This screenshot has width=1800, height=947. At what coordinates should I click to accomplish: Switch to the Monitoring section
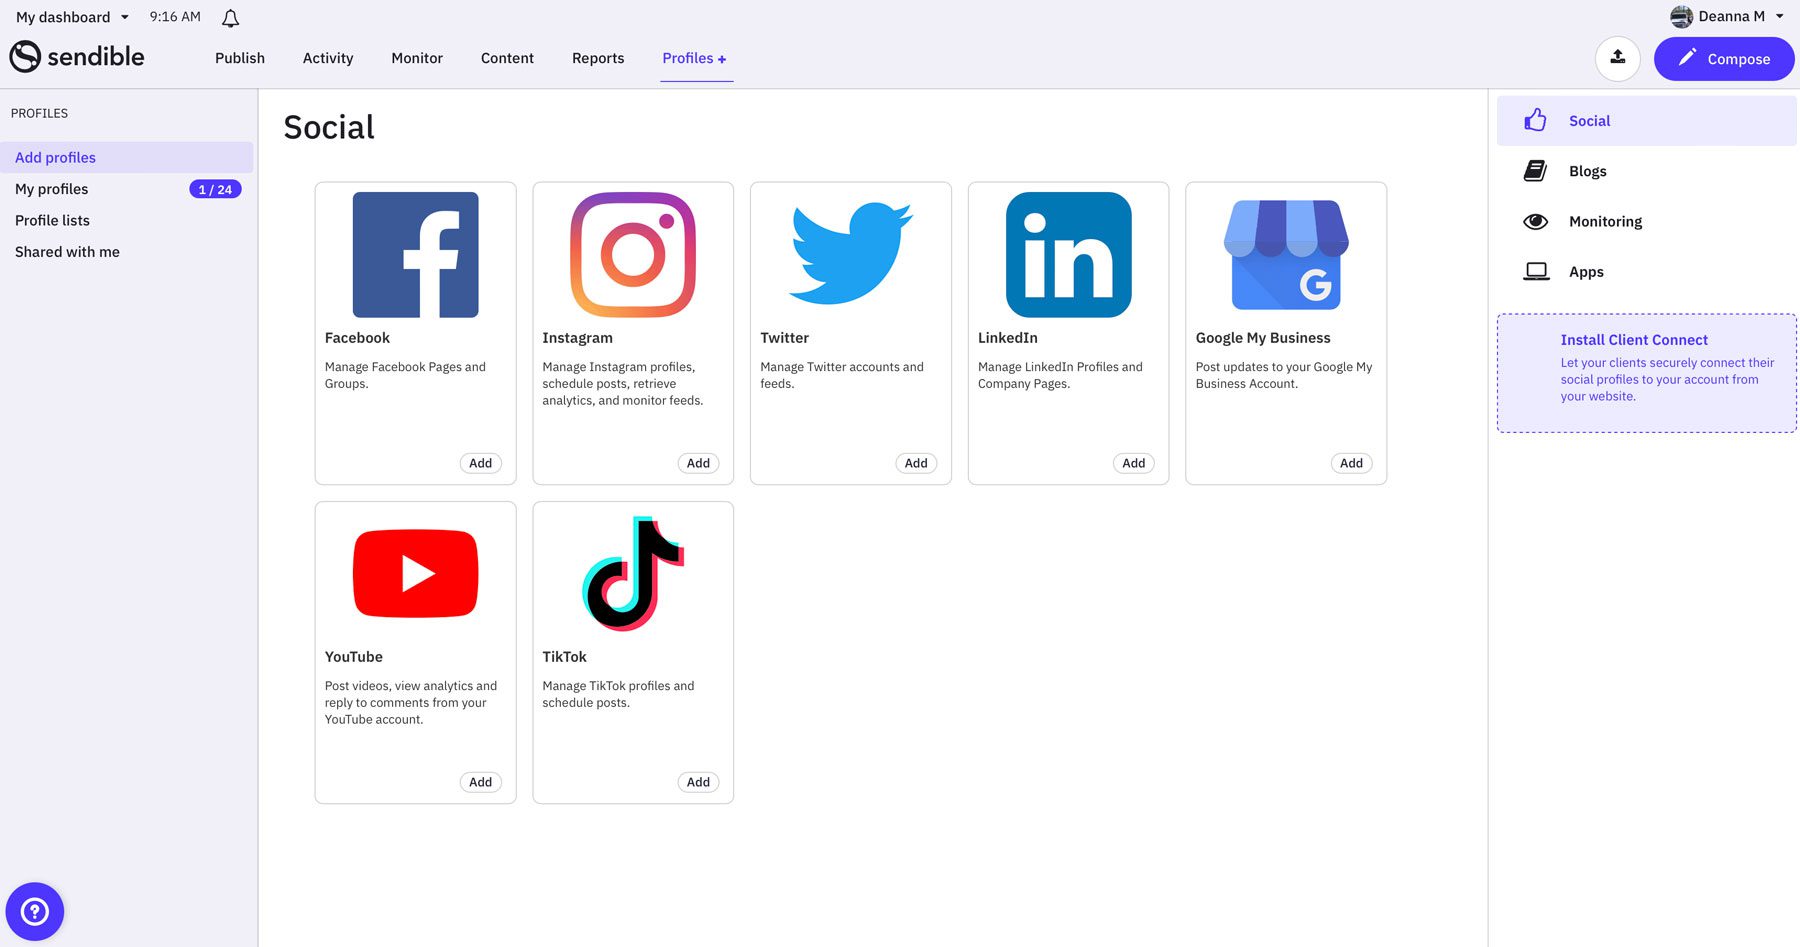point(1604,221)
